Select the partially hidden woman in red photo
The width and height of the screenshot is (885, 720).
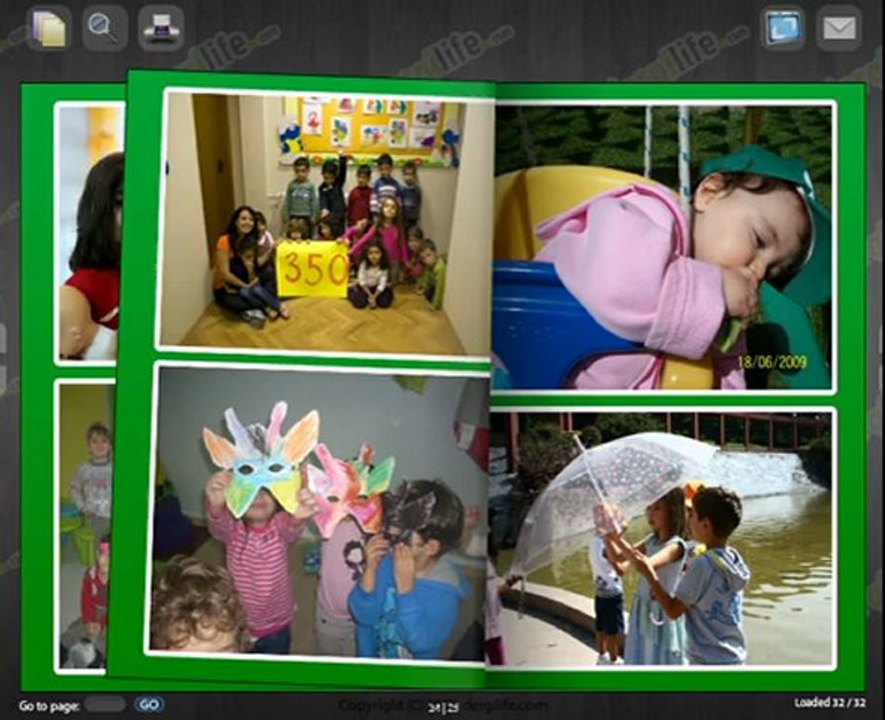tap(90, 232)
